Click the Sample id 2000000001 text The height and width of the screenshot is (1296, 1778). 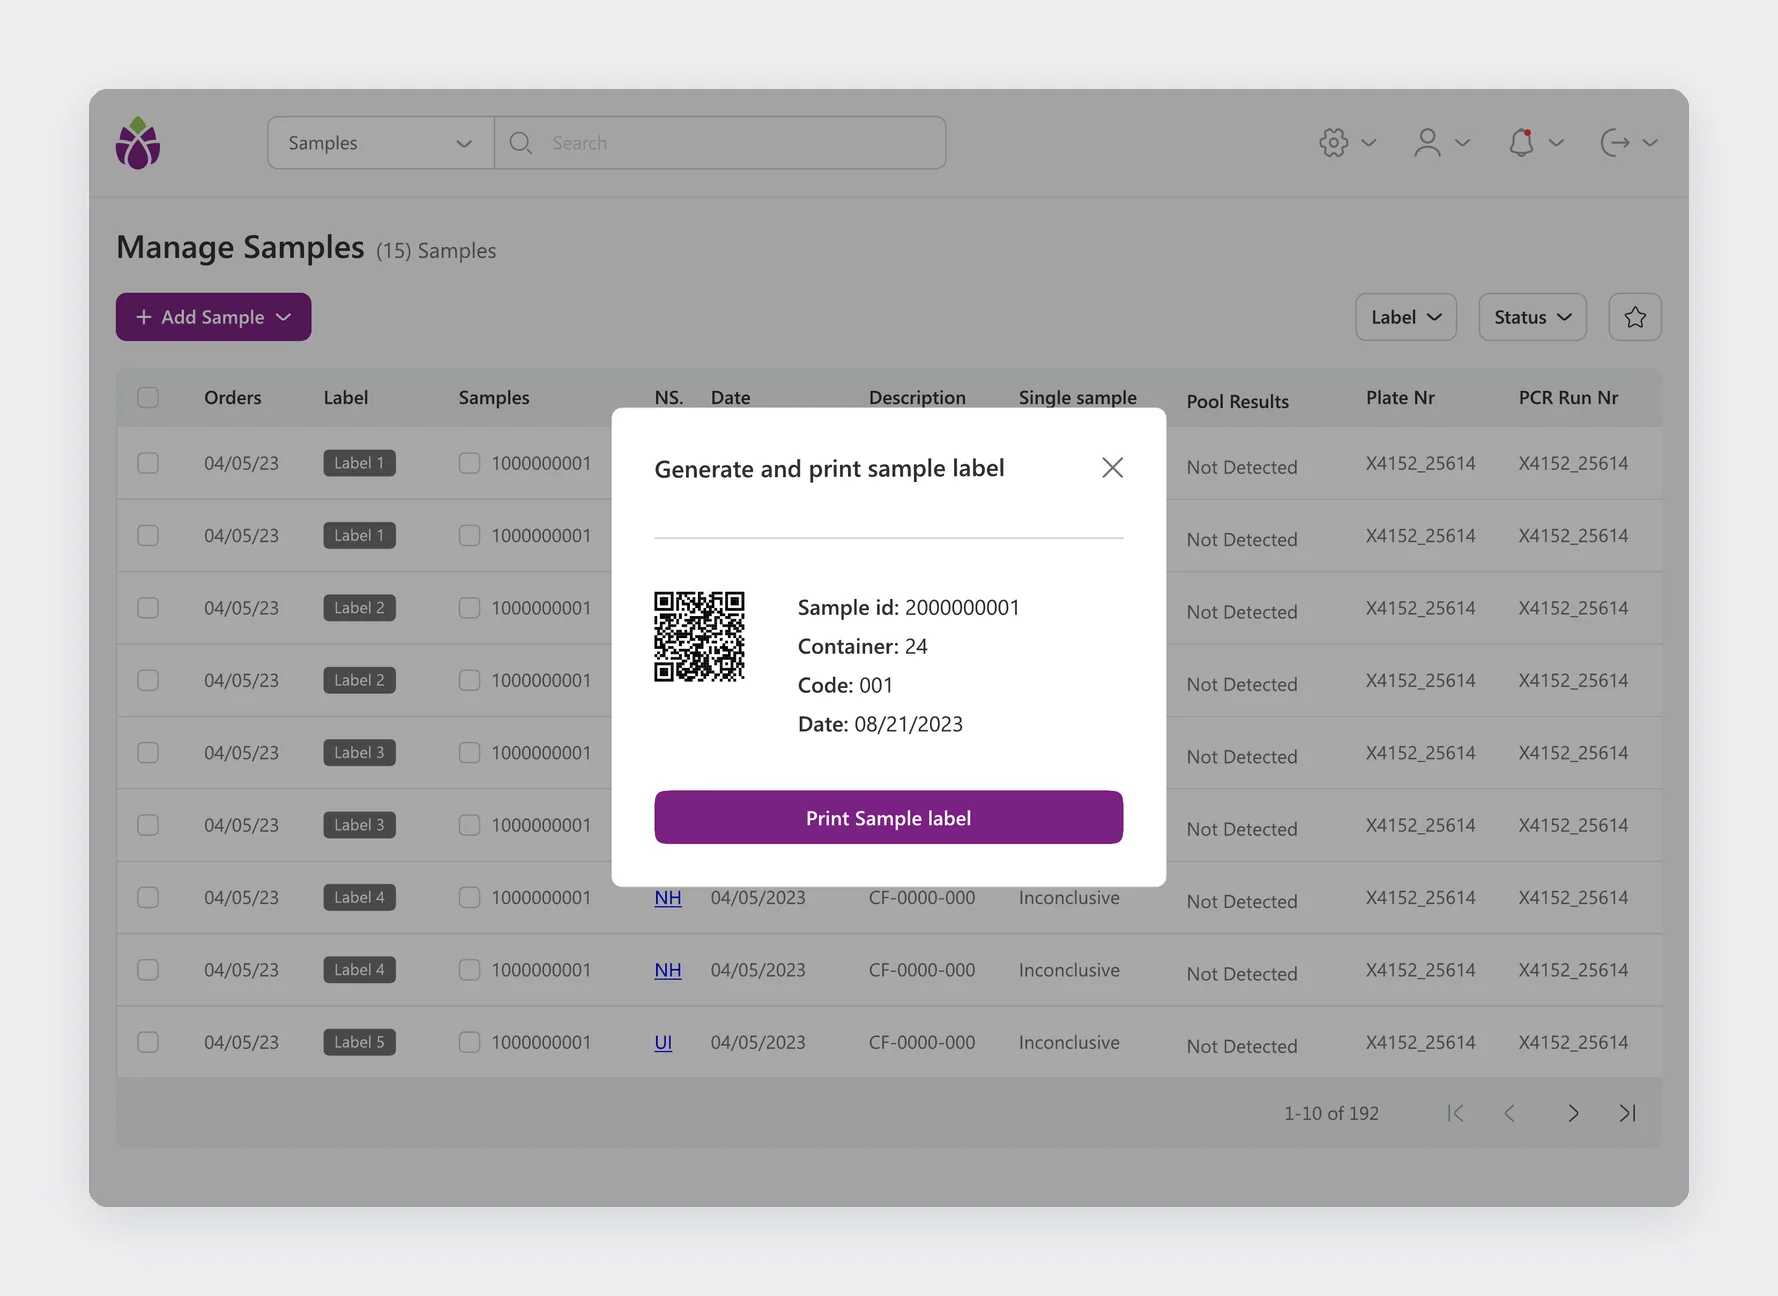tap(908, 607)
